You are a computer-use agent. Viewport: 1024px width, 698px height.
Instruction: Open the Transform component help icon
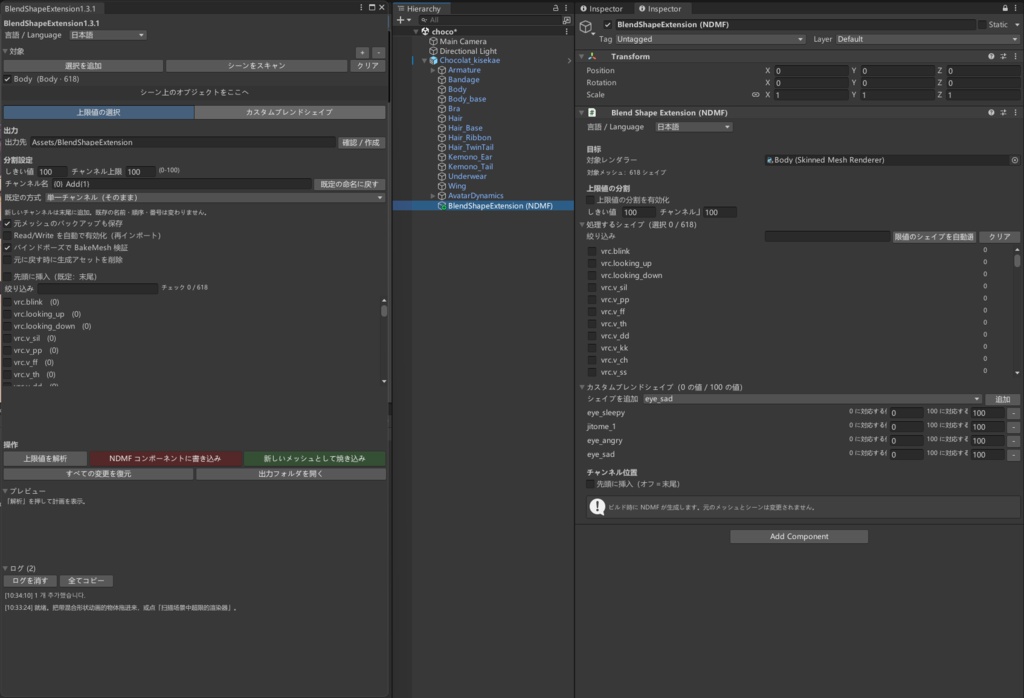point(991,57)
